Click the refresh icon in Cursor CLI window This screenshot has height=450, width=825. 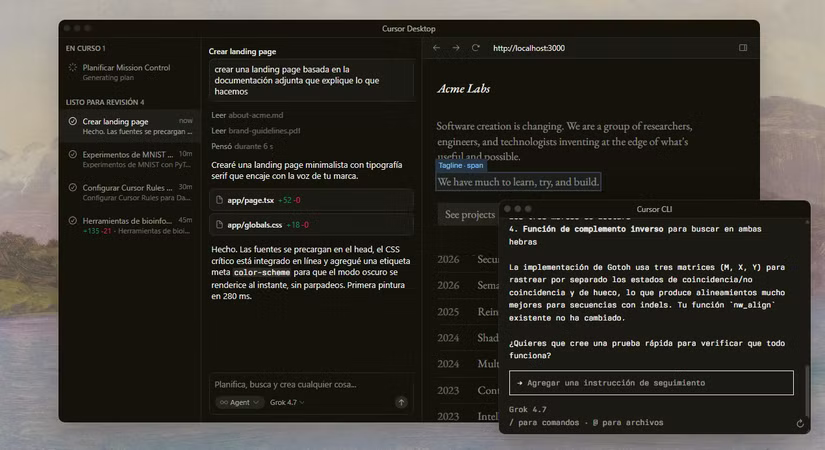[800, 423]
